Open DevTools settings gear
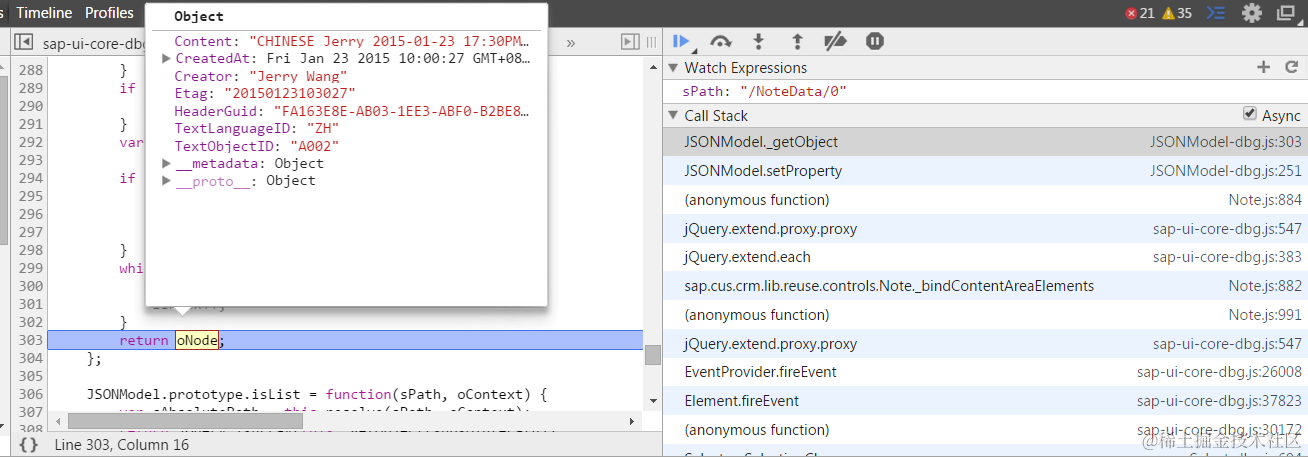 pos(1252,13)
